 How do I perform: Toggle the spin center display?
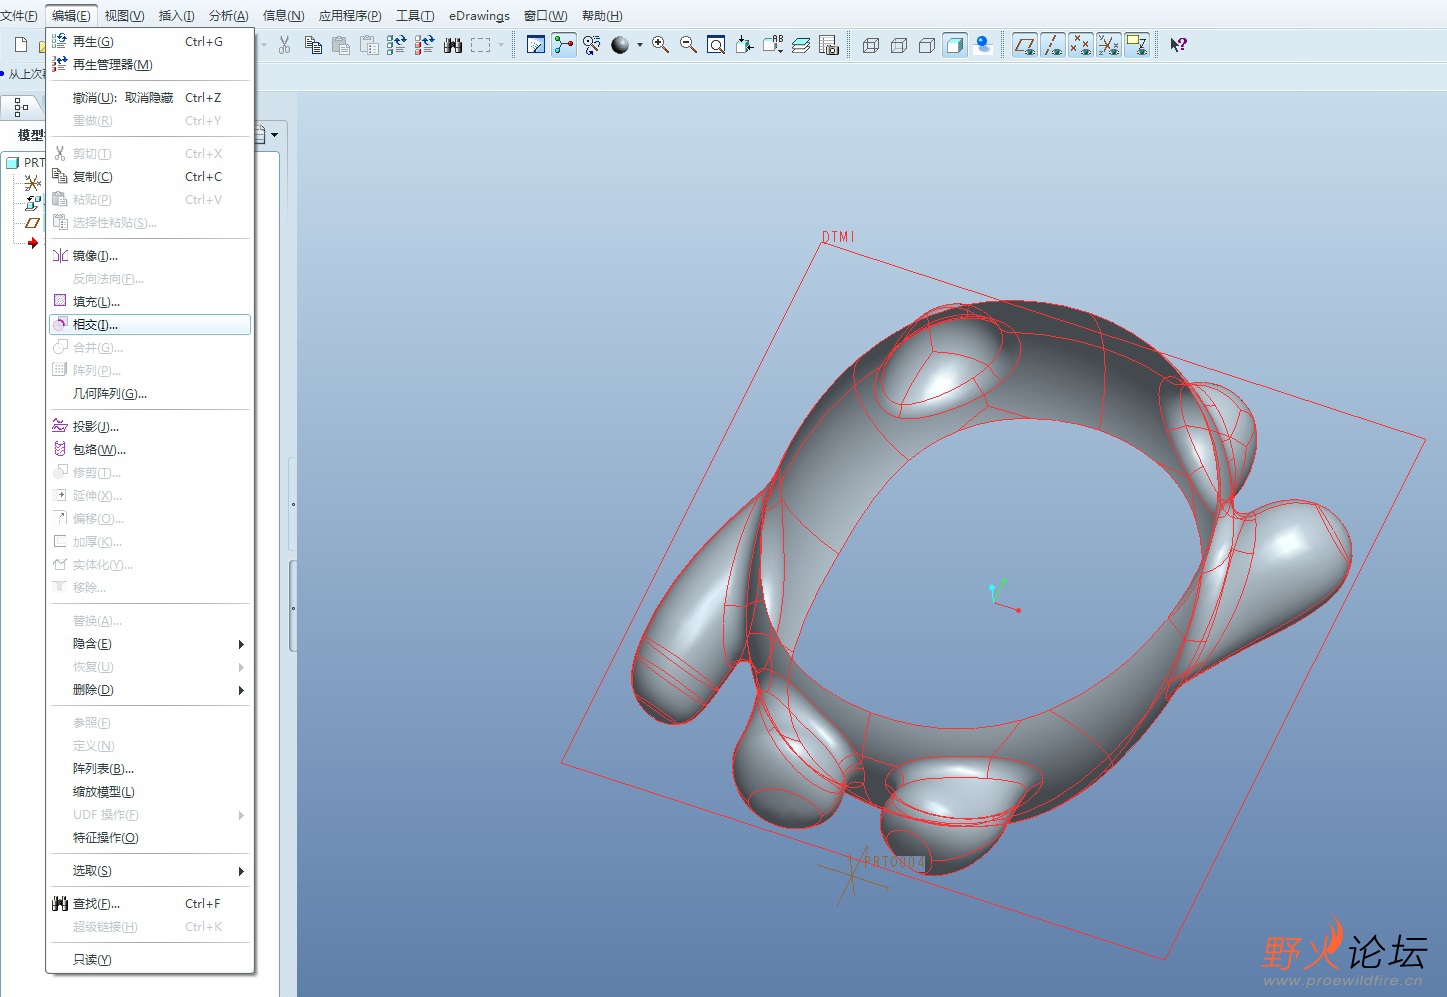coord(564,45)
